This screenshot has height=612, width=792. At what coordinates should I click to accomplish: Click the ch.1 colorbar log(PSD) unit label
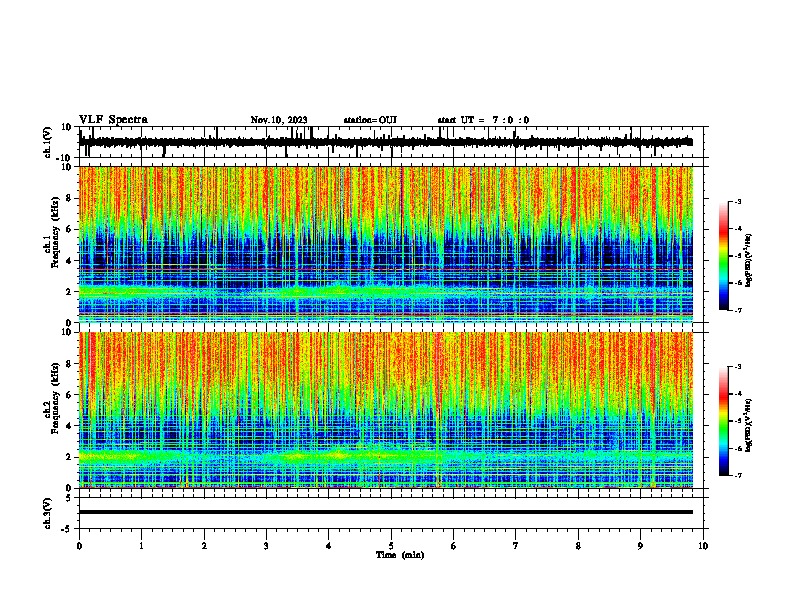(x=748, y=261)
